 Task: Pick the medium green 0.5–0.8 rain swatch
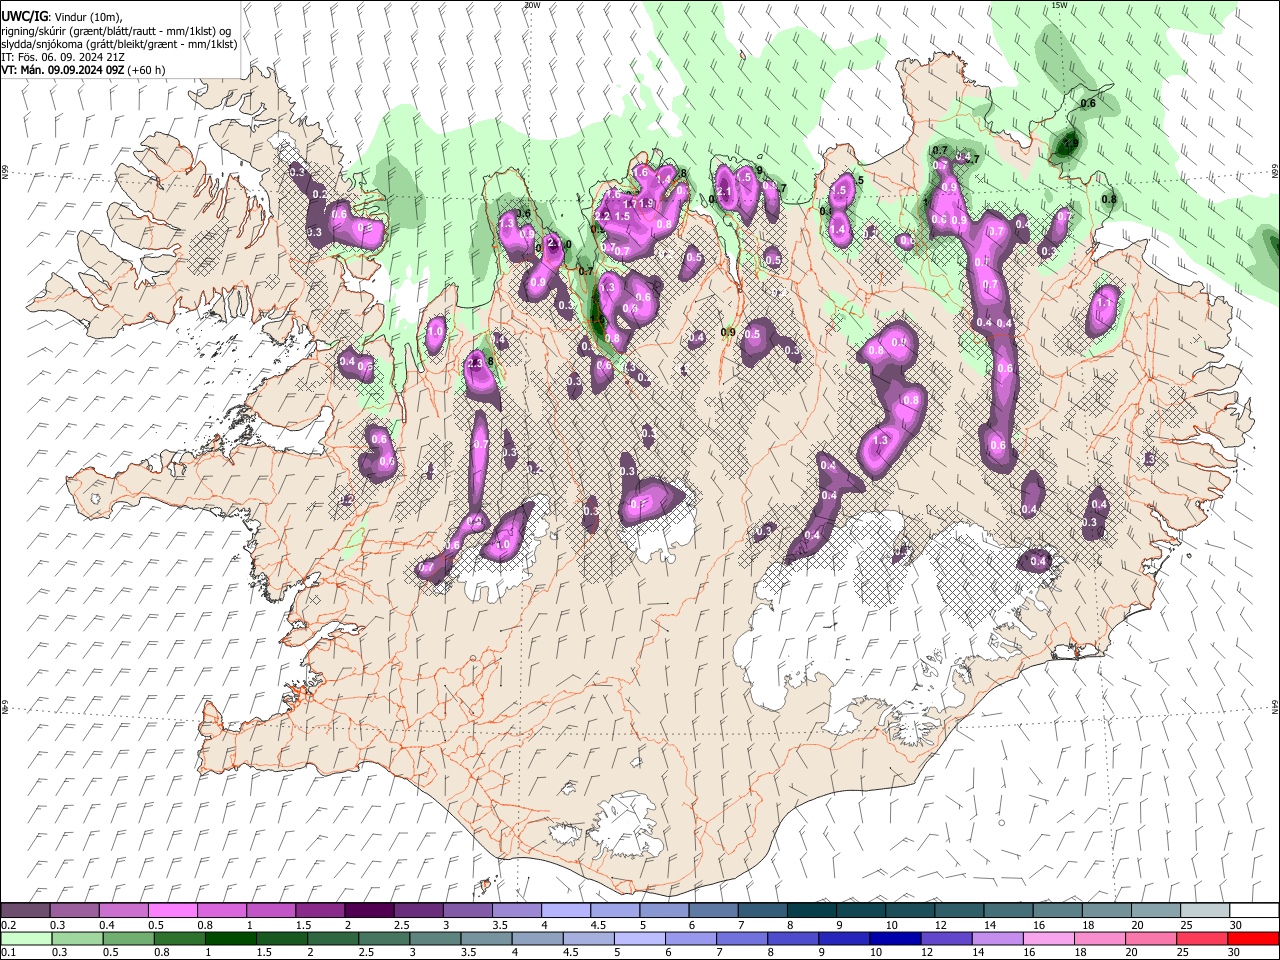pos(128,939)
